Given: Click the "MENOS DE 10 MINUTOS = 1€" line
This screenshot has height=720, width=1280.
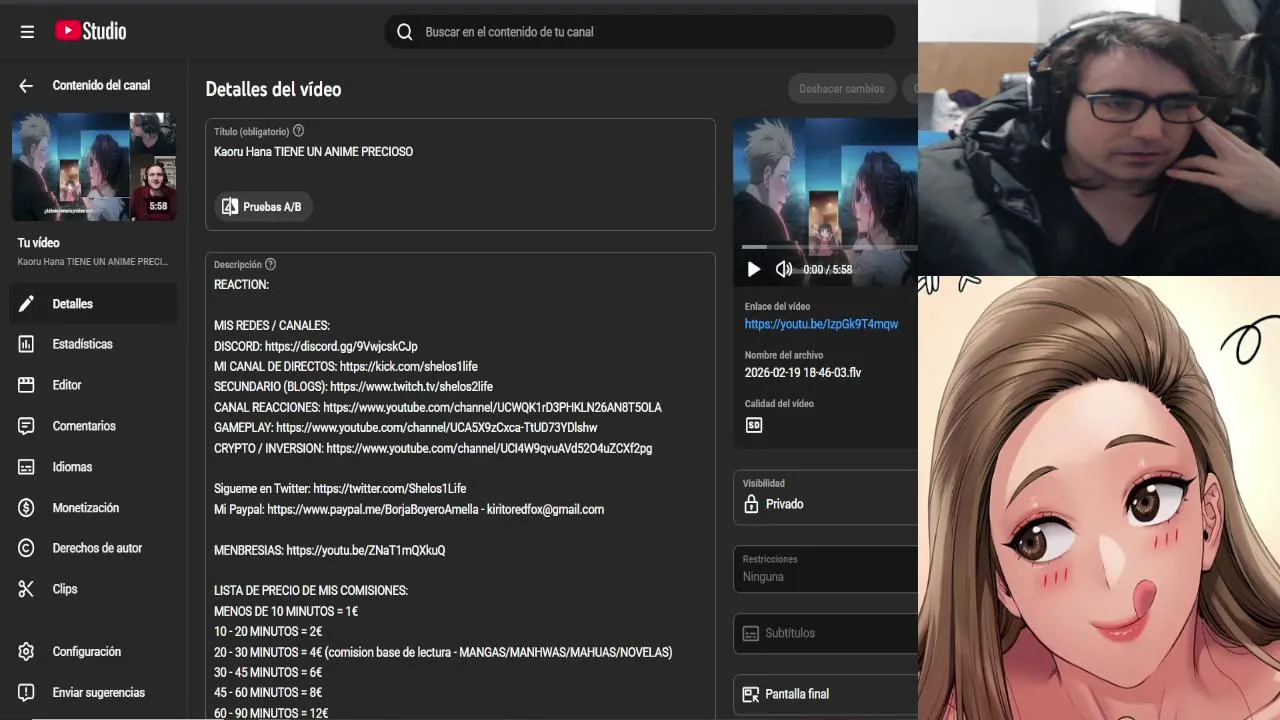Looking at the screenshot, I should [286, 612].
